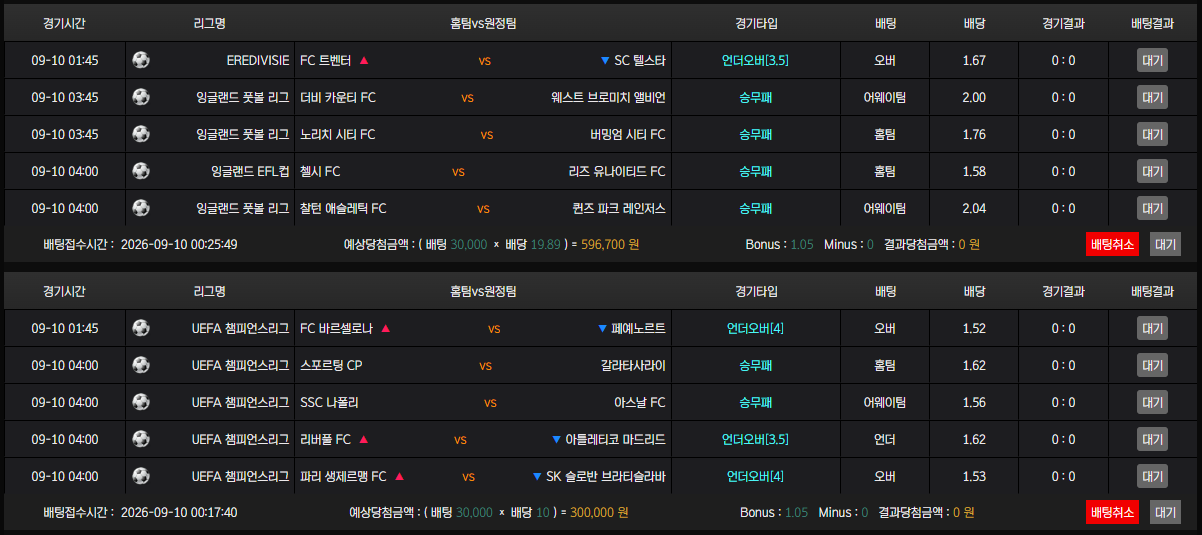The height and width of the screenshot is (535, 1202).
Task: Click soccer ball icon in EREDIVISIE row
Action: point(141,60)
